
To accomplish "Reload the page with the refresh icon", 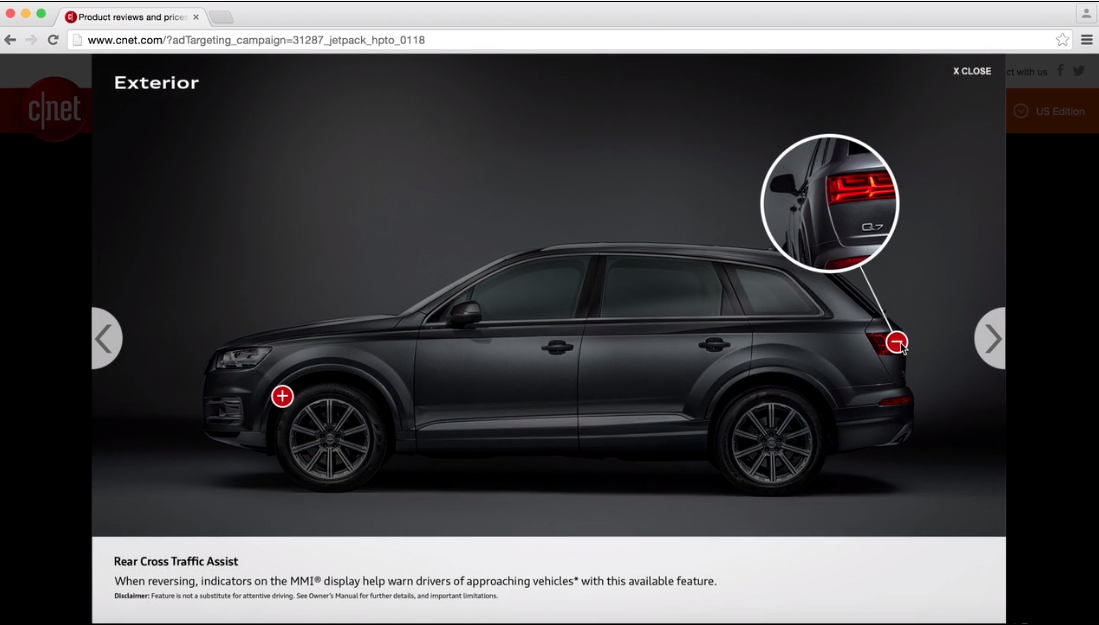I will click(x=53, y=40).
